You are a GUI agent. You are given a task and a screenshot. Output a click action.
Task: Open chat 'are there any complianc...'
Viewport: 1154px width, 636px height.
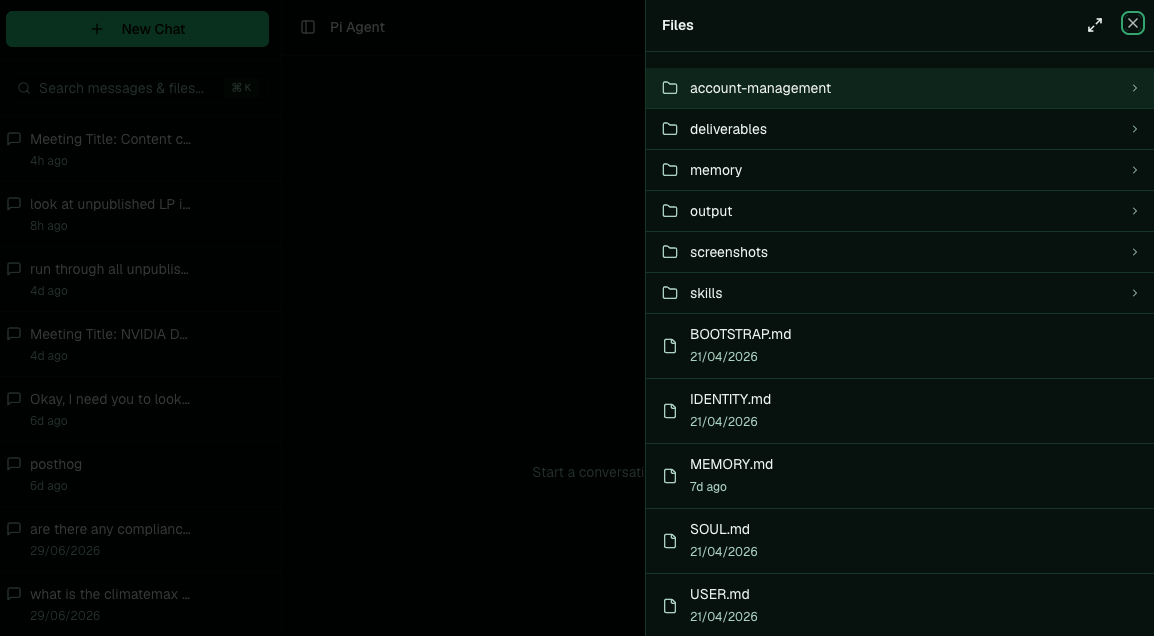[x=110, y=529]
